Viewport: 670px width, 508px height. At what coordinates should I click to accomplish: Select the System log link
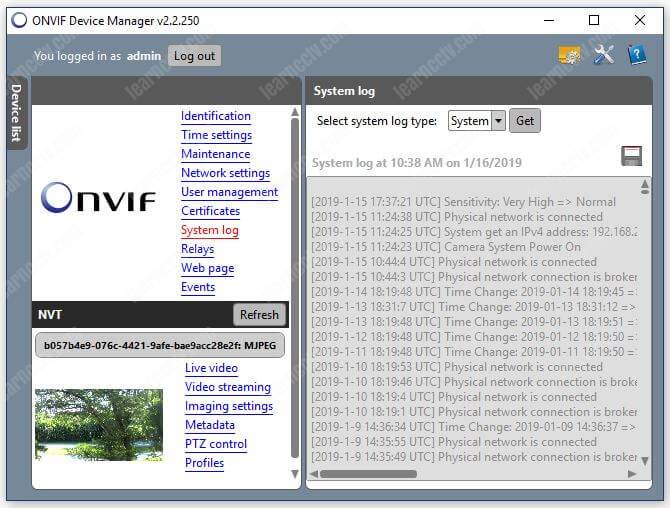tap(210, 230)
